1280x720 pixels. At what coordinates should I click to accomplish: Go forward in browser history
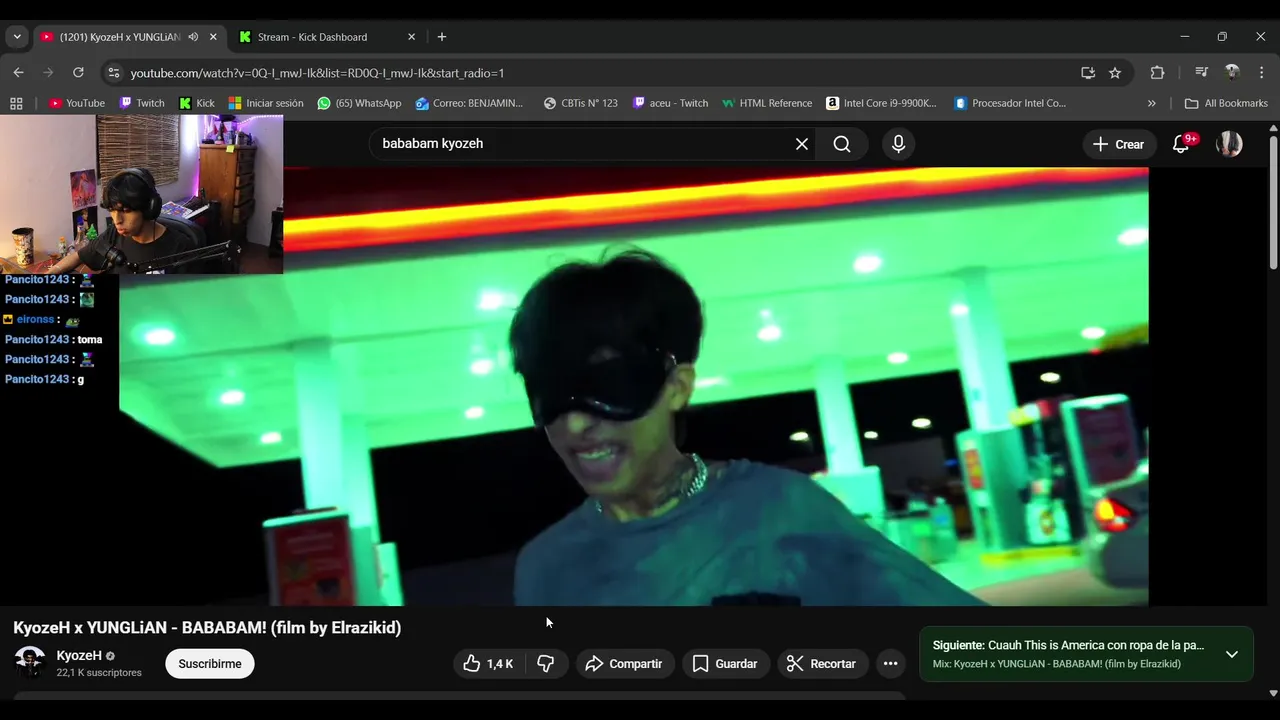[48, 73]
